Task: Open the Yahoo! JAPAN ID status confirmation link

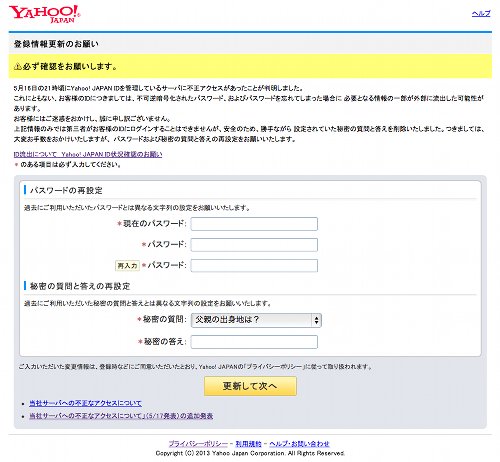Action: [x=88, y=154]
